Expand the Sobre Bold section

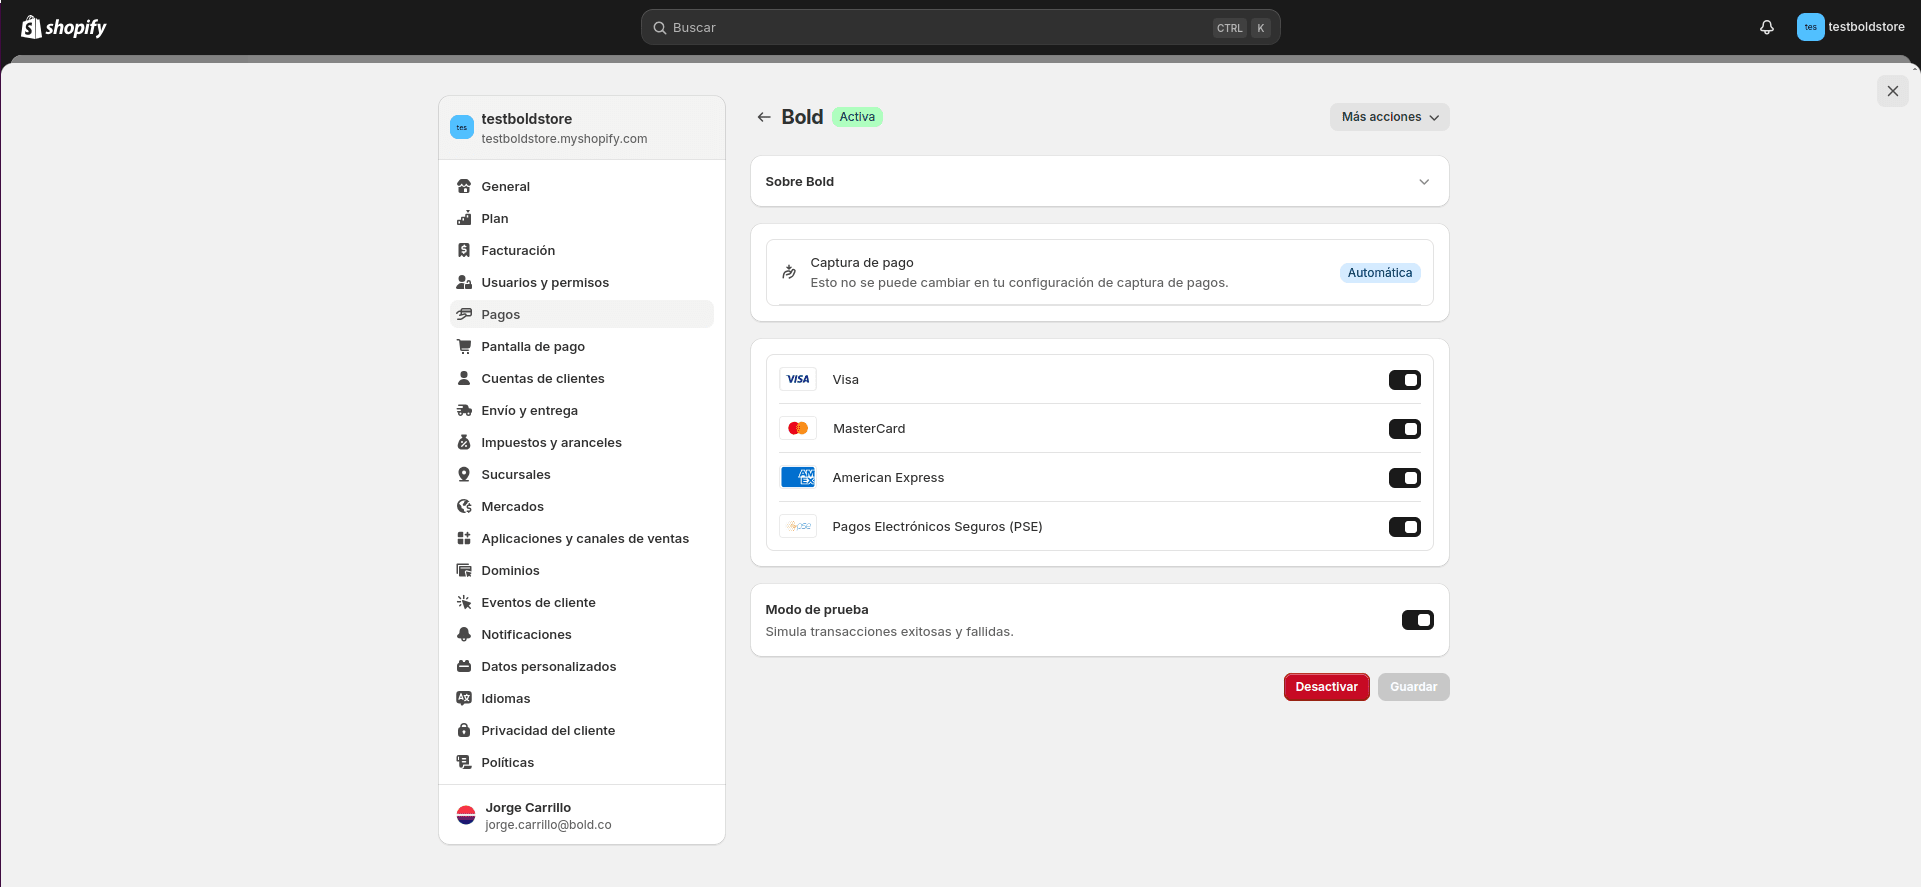[1423, 182]
